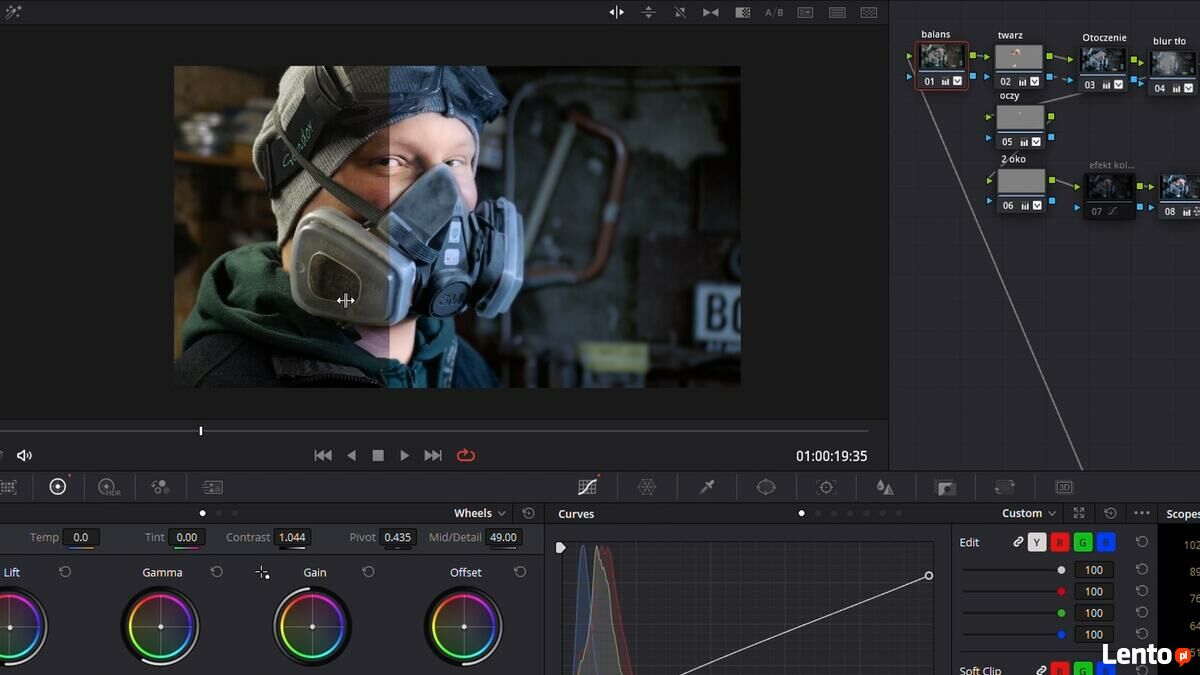
Task: Open the Qualifier eyedropper palette
Action: [x=707, y=487]
